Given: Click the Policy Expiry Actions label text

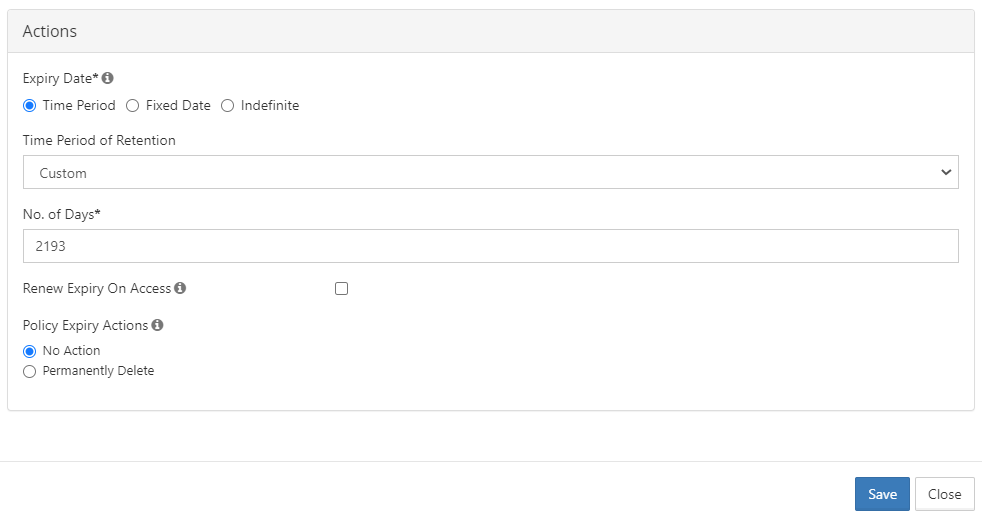Looking at the screenshot, I should [x=85, y=325].
